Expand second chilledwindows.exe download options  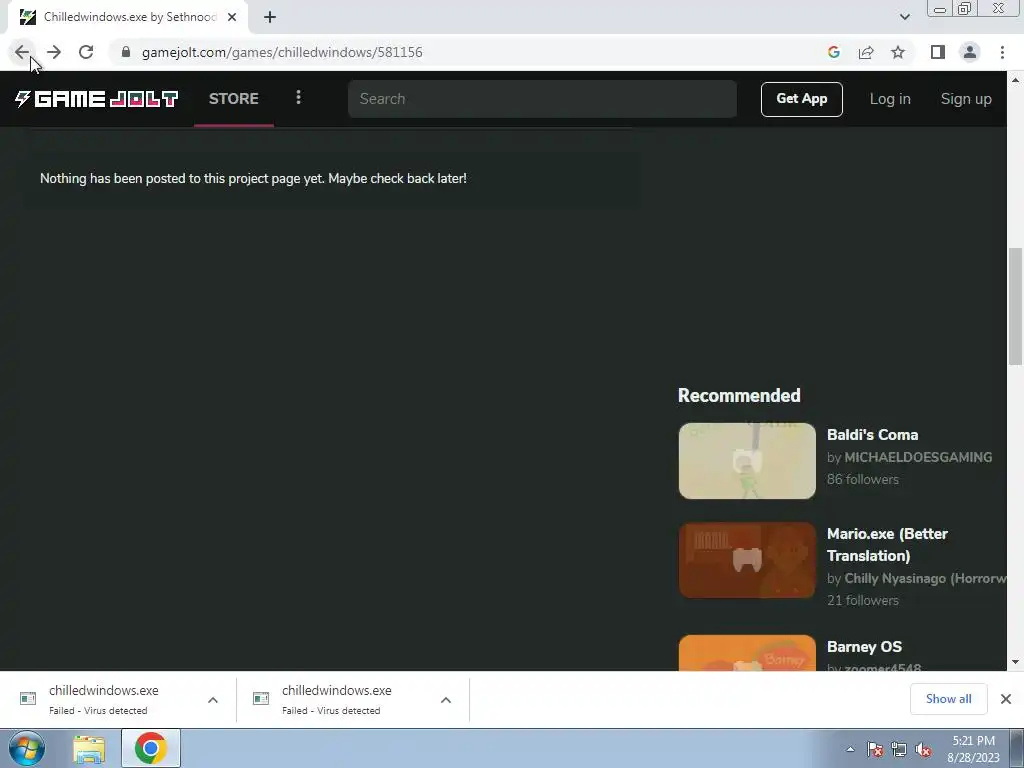point(446,699)
